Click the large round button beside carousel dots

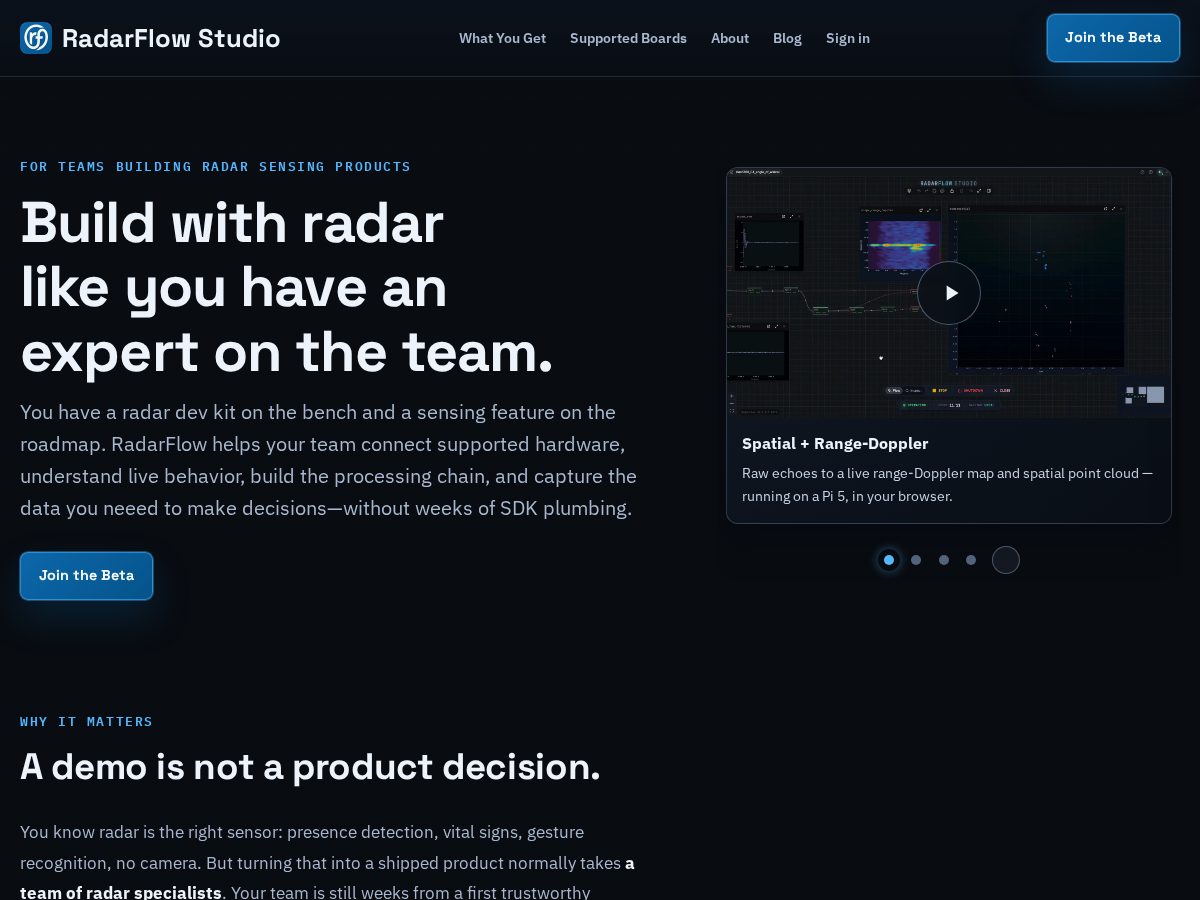pyautogui.click(x=1006, y=560)
